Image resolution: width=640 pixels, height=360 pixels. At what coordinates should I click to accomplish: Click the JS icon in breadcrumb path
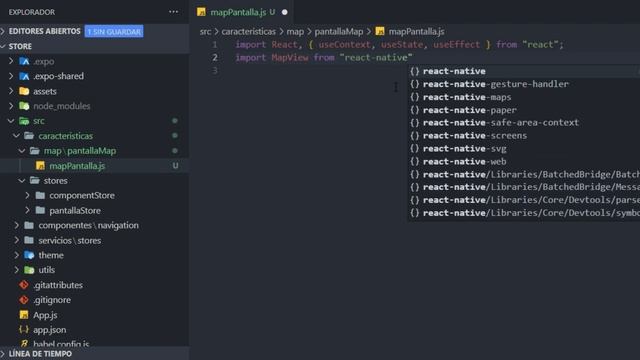pos(380,31)
